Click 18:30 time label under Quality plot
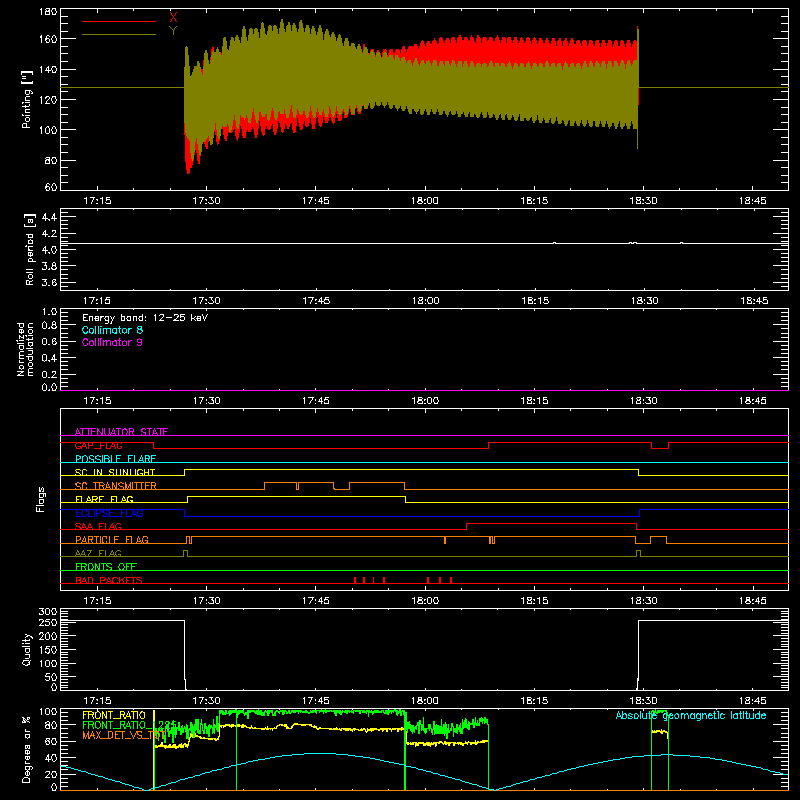Viewport: 800px width, 800px height. coord(643,701)
